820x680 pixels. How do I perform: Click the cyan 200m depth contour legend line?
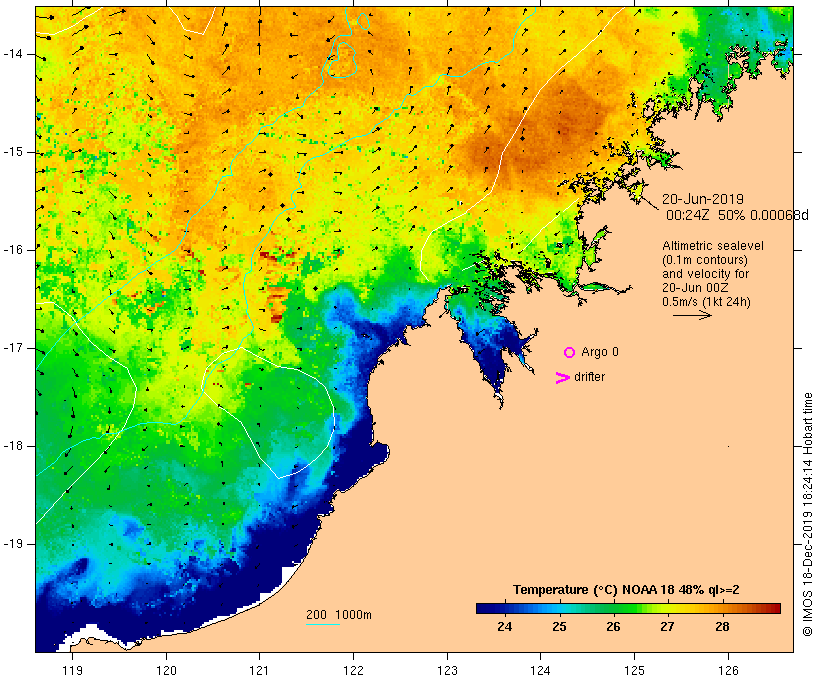323,624
